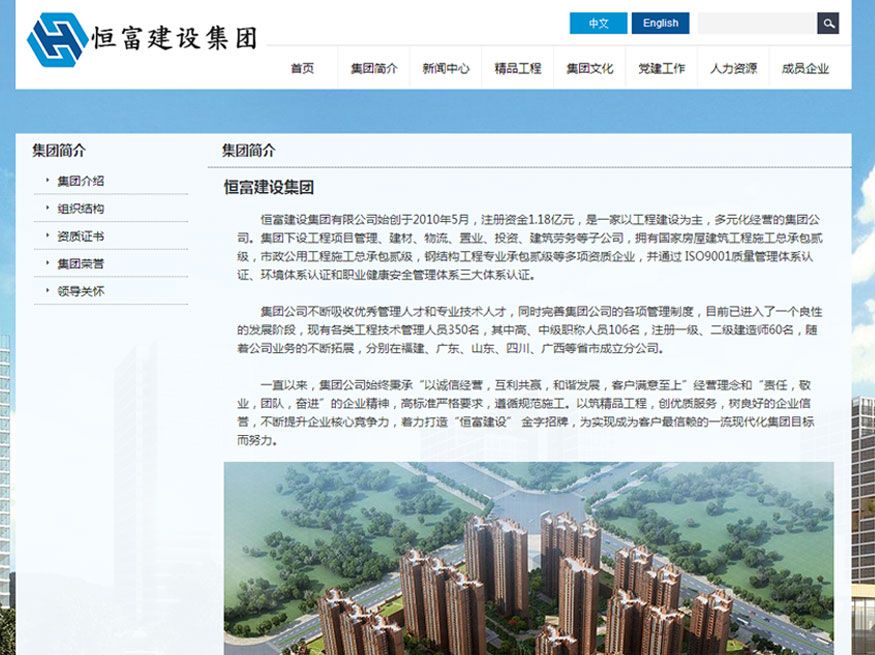Image resolution: width=875 pixels, height=655 pixels.
Task: Click the paragraph starting 集团公司不断吸收优秀管理人才
Action: (529, 330)
